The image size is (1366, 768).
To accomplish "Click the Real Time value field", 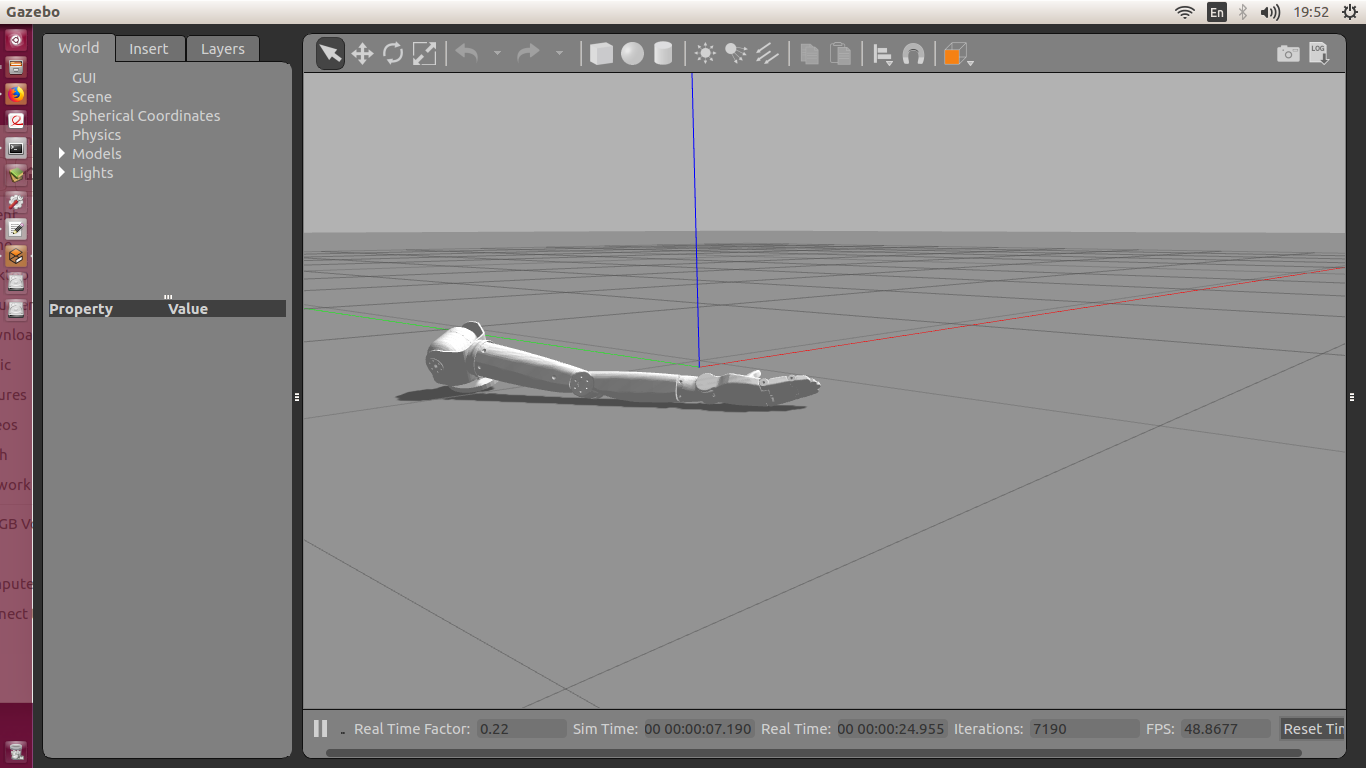I will (x=891, y=729).
